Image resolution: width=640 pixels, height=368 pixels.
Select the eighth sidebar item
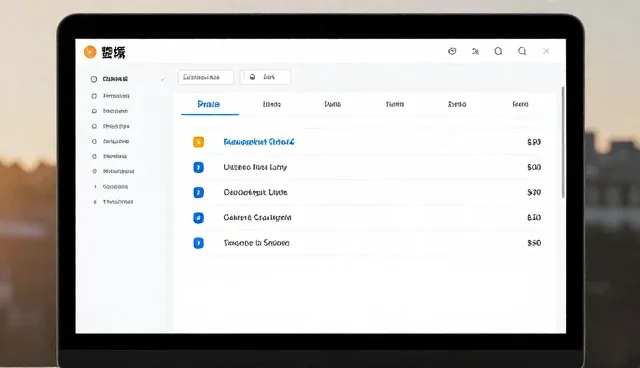tap(115, 186)
